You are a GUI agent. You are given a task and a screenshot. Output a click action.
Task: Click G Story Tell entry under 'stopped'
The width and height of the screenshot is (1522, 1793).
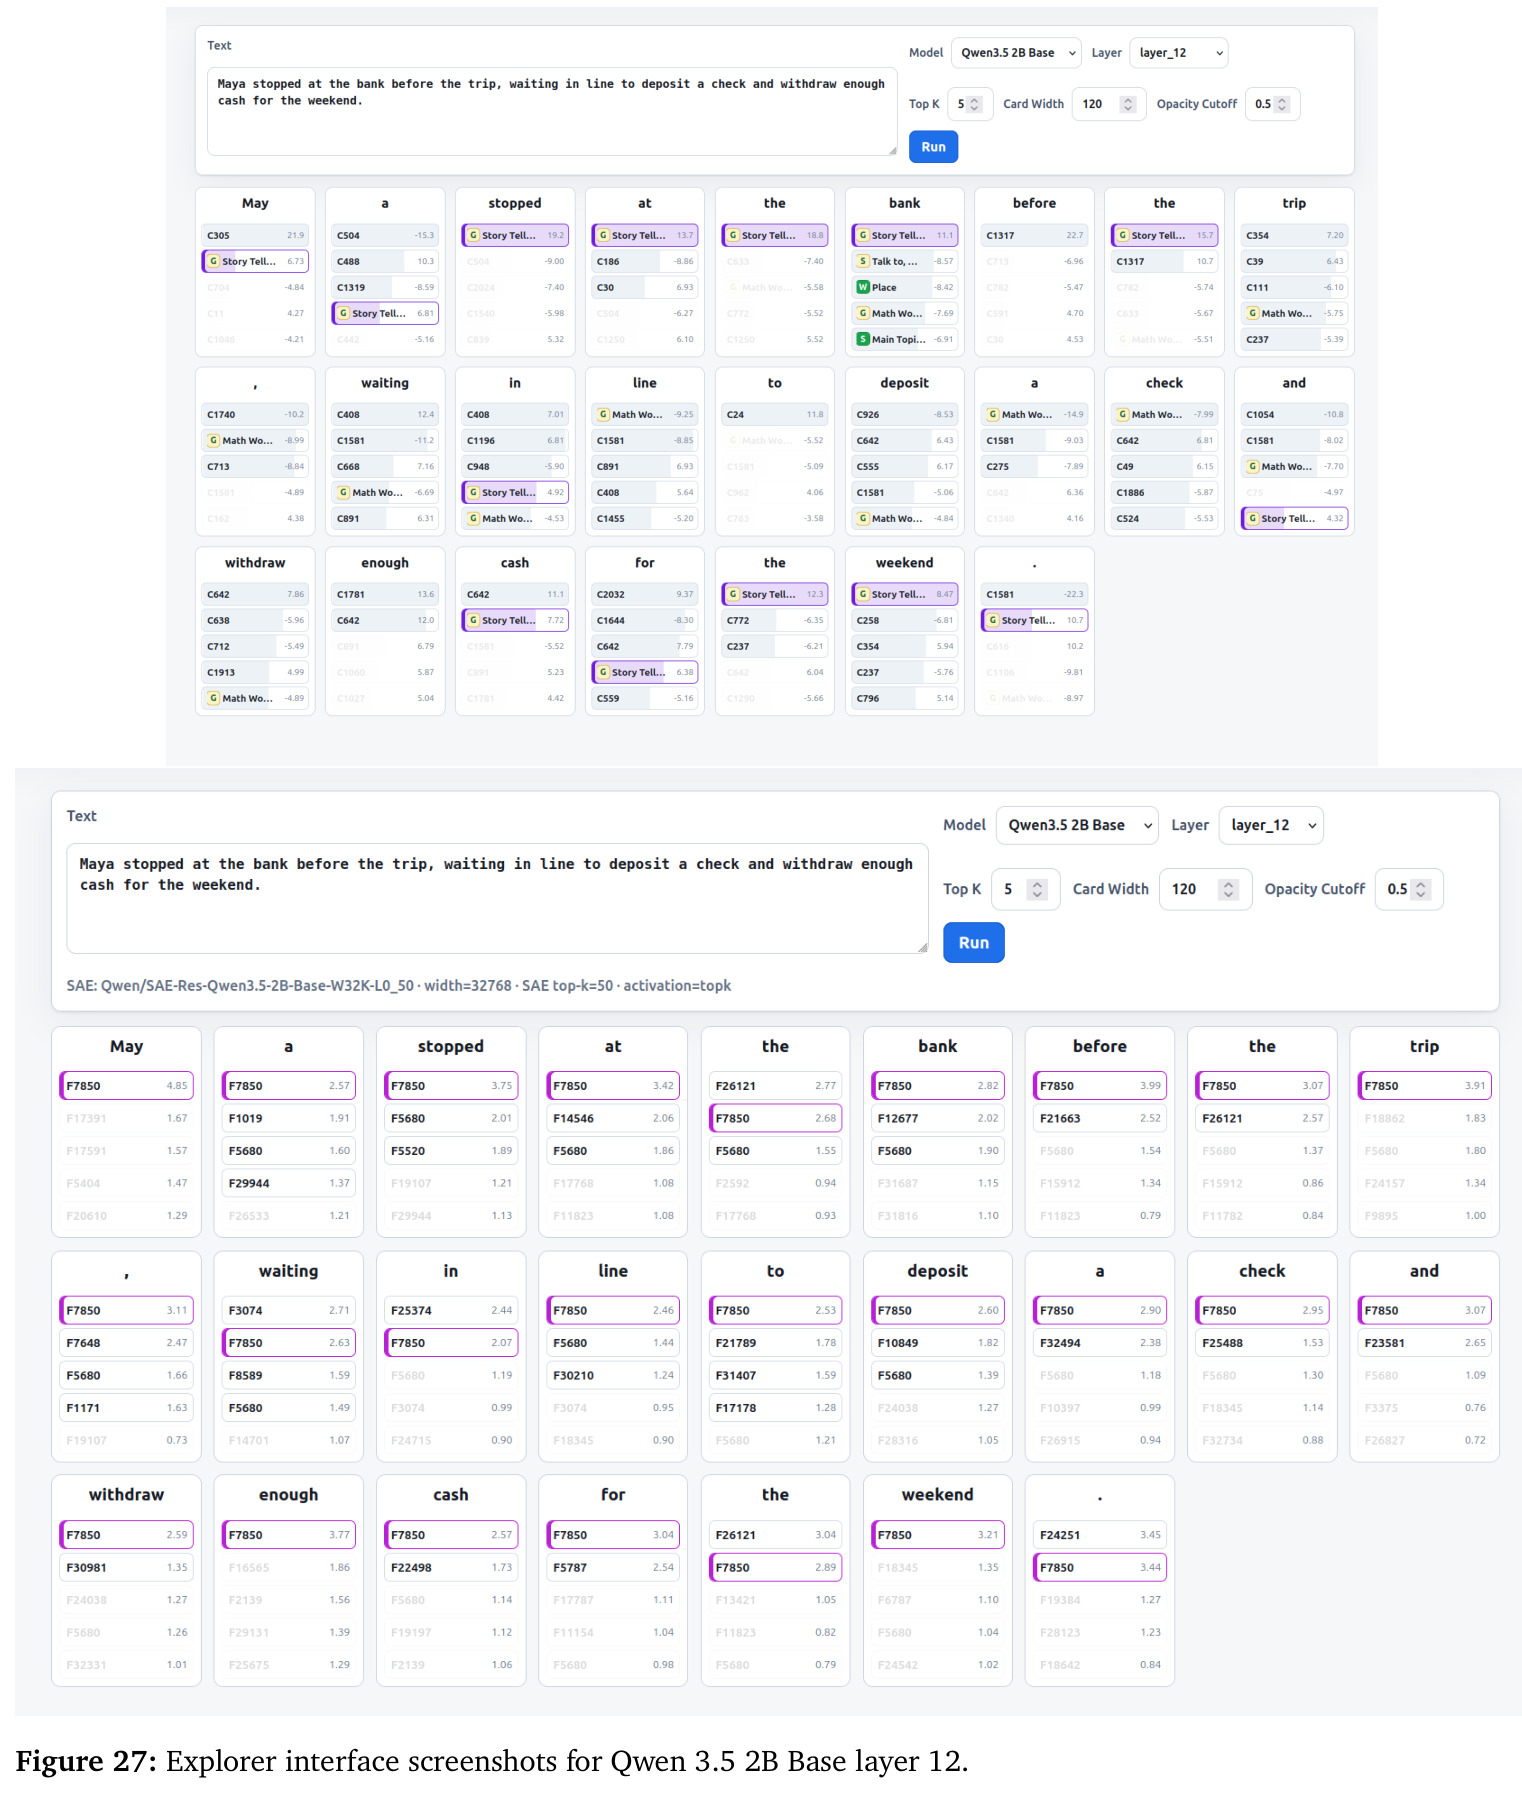[515, 235]
